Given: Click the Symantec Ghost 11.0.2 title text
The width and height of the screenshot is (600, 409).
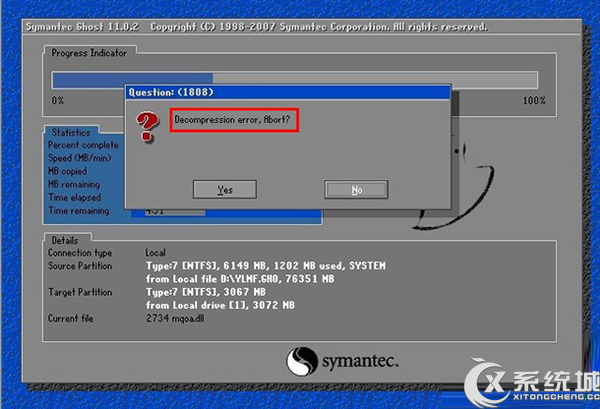Looking at the screenshot, I should [82, 27].
